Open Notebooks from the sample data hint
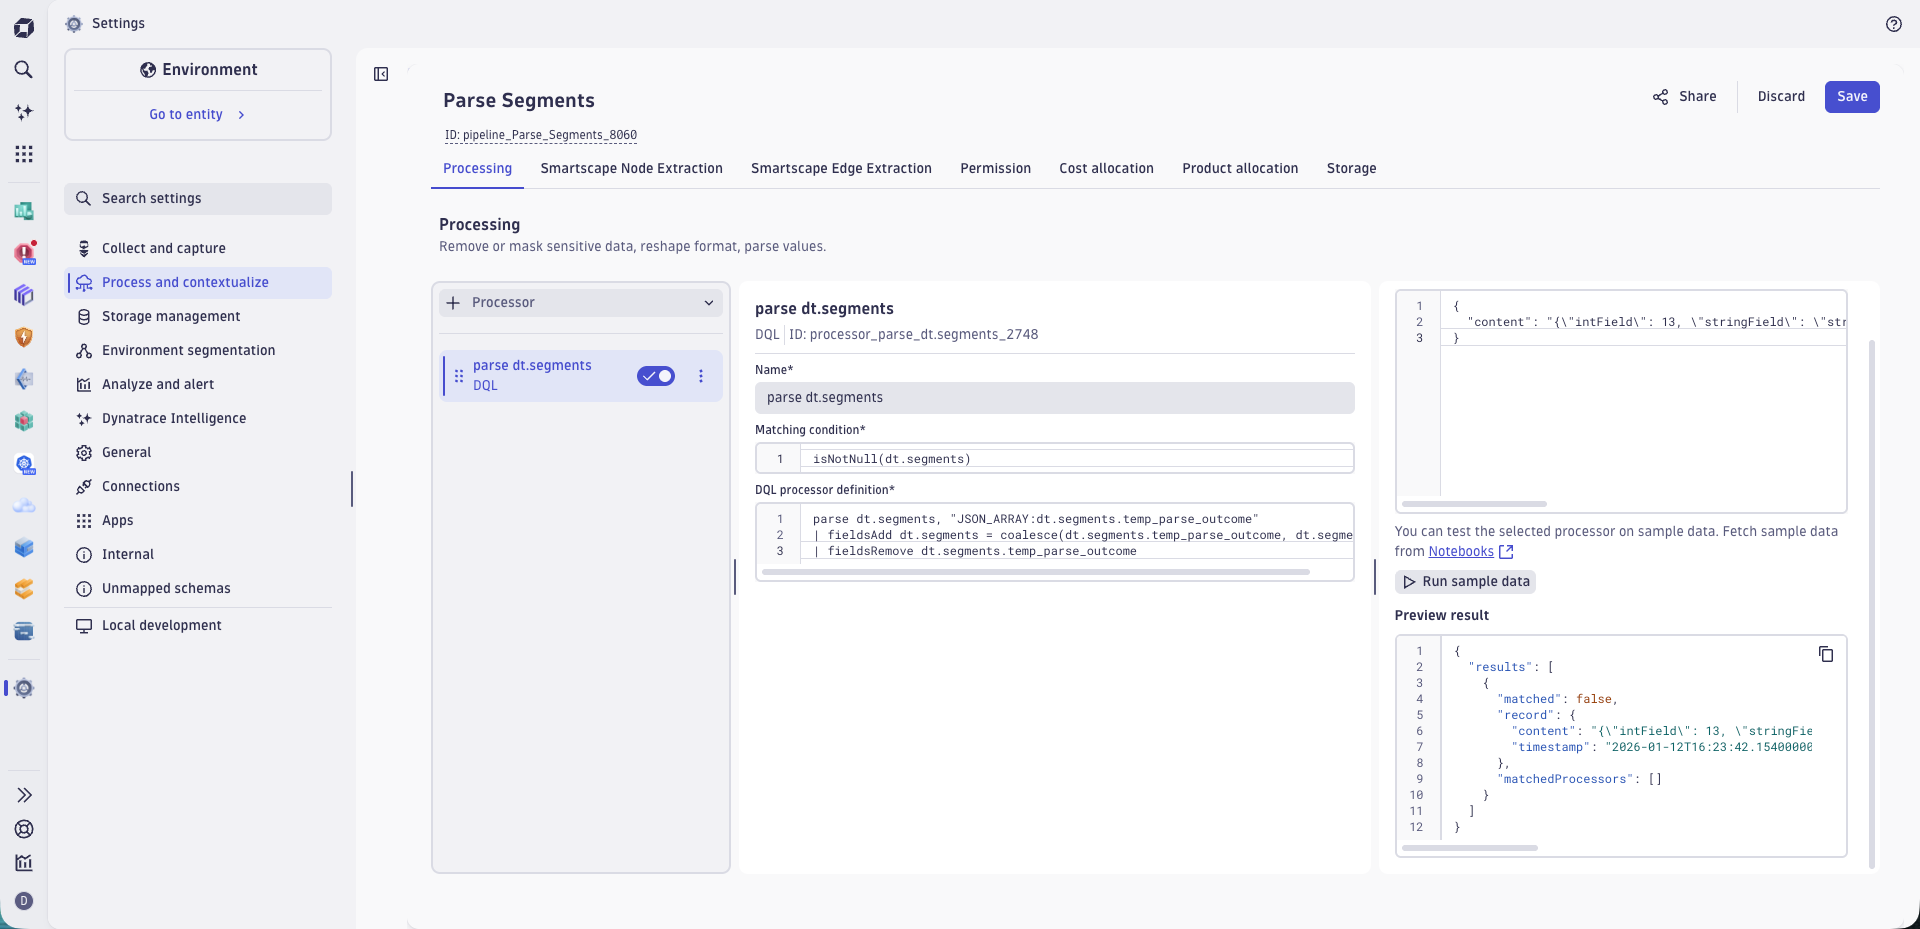 coord(1462,551)
